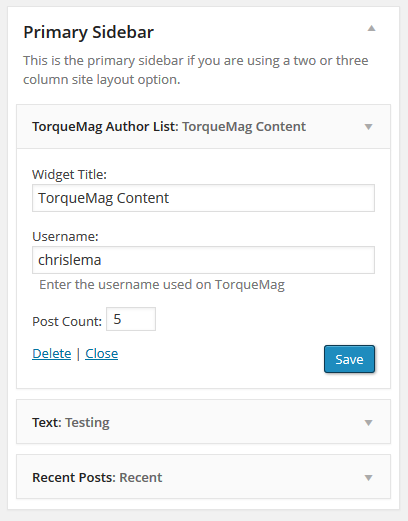This screenshot has height=521, width=408.
Task: Click the Widget Title label
Action: tap(69, 175)
